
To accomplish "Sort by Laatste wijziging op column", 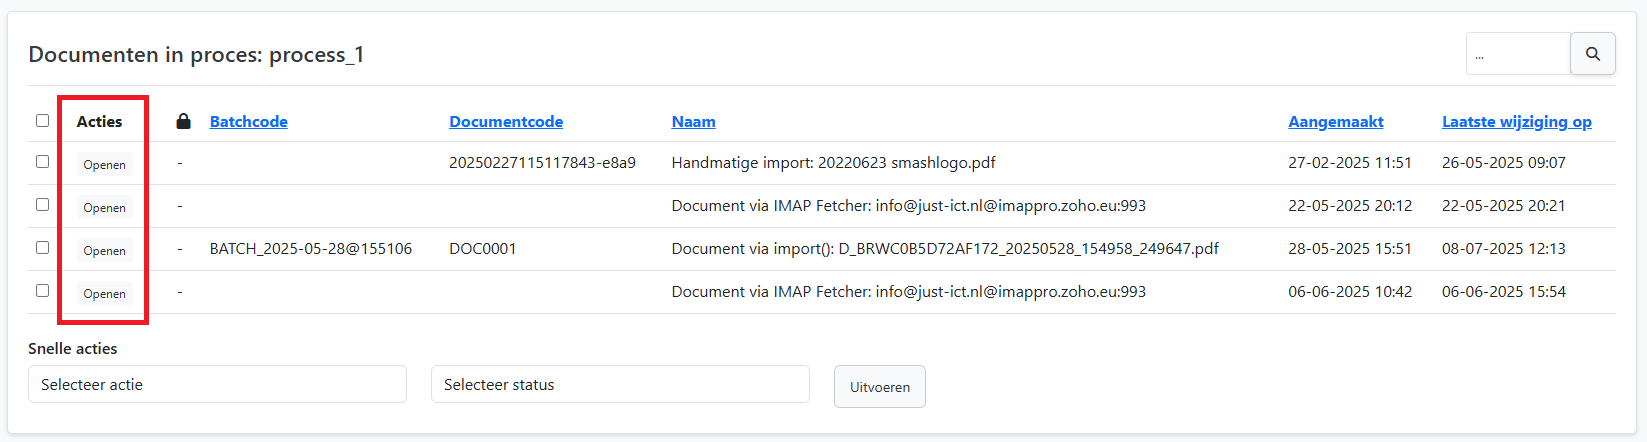I will pos(1516,121).
